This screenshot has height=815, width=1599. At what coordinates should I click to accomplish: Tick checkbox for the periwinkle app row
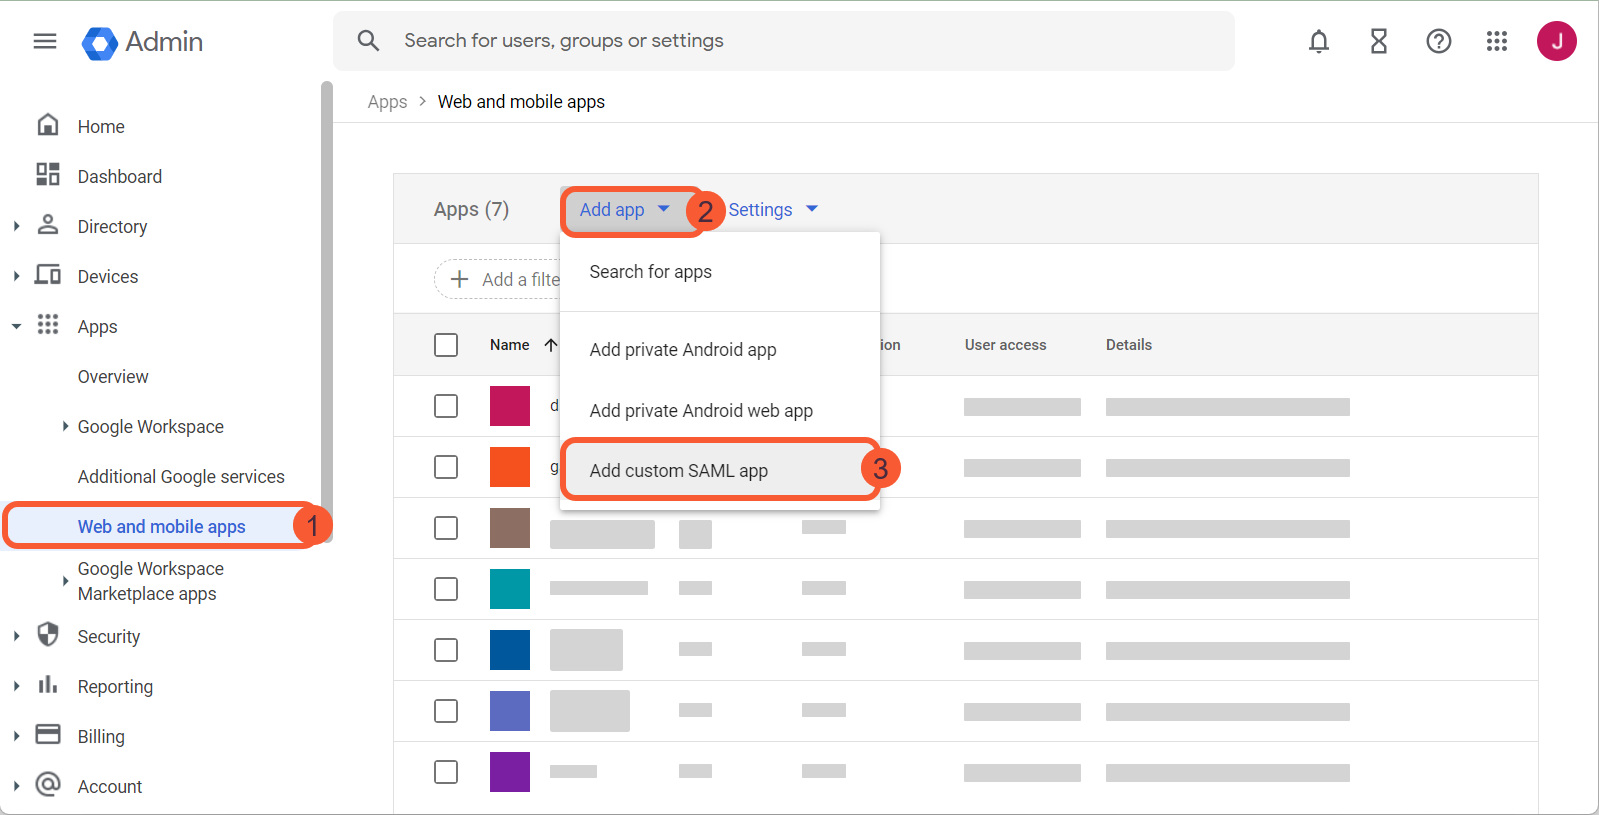(x=446, y=711)
